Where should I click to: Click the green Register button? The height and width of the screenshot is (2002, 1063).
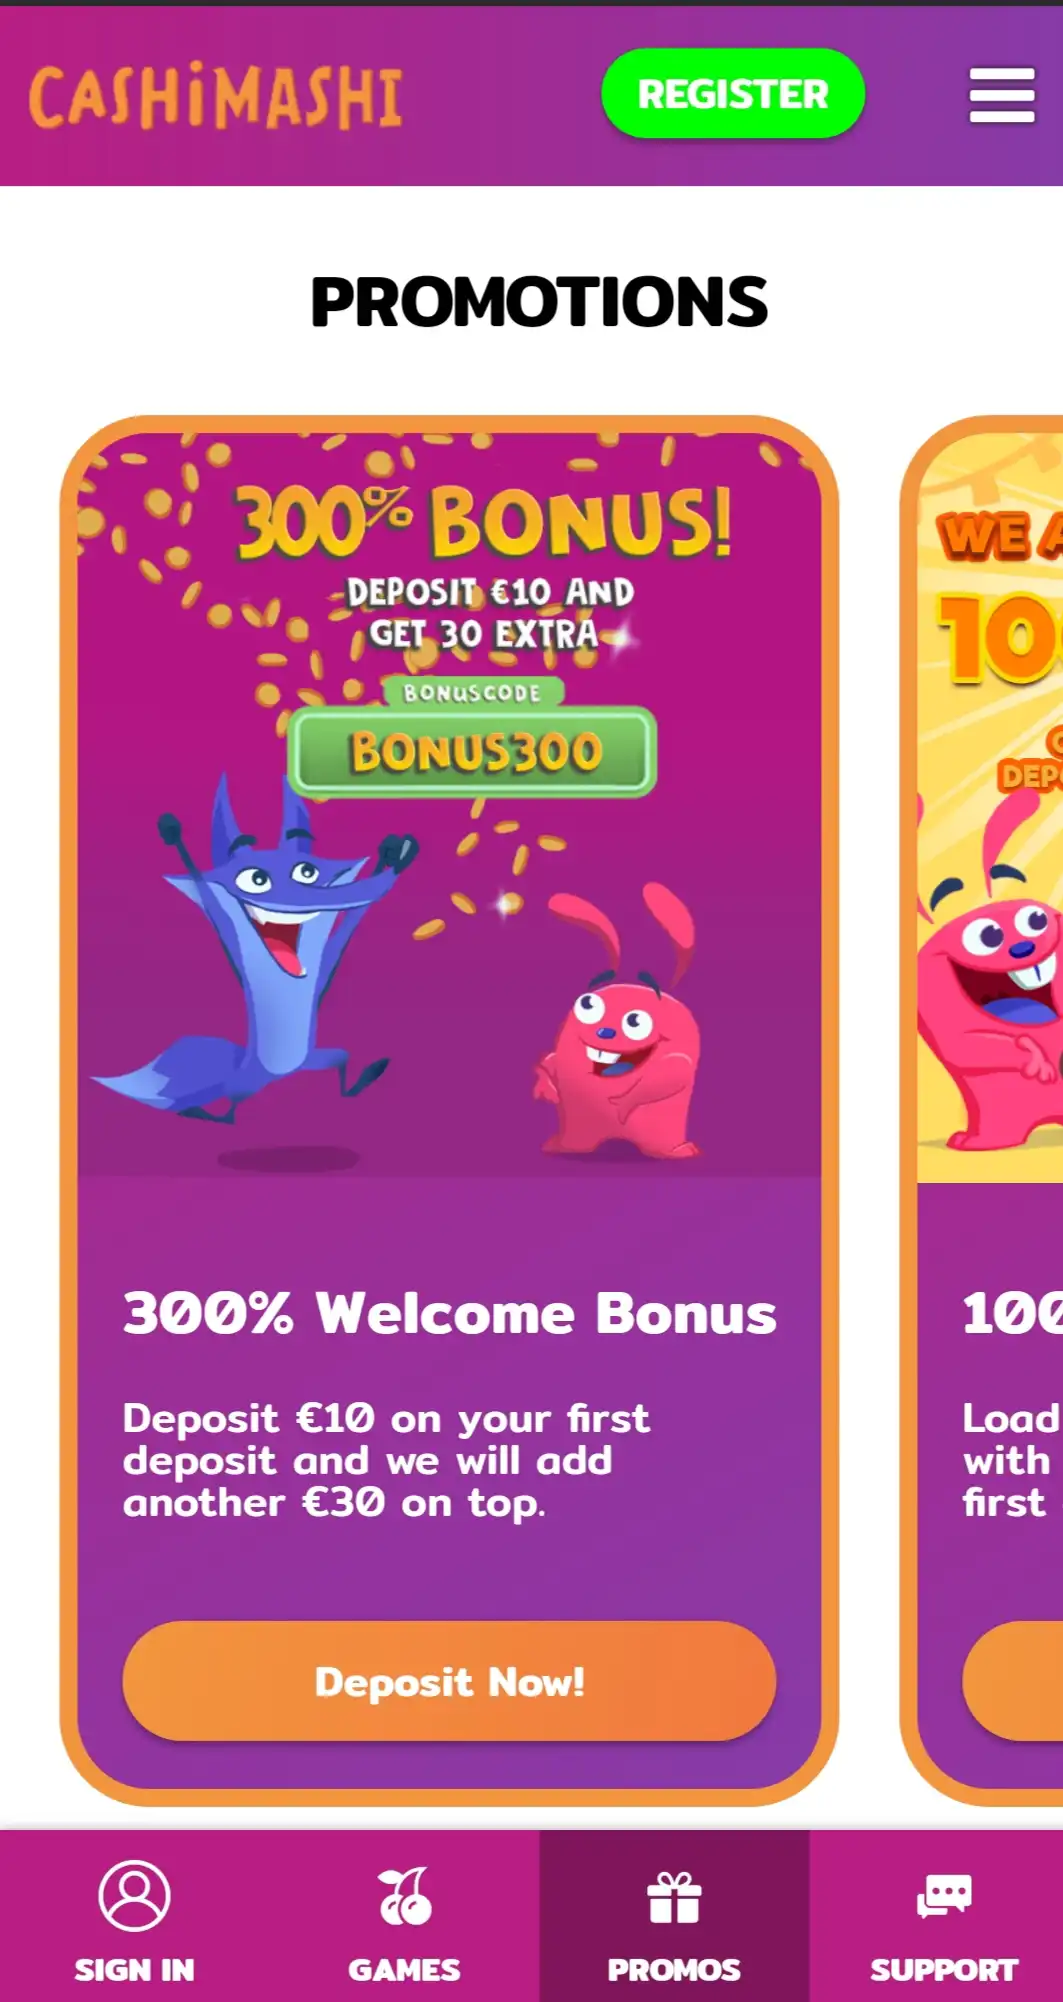coord(733,93)
